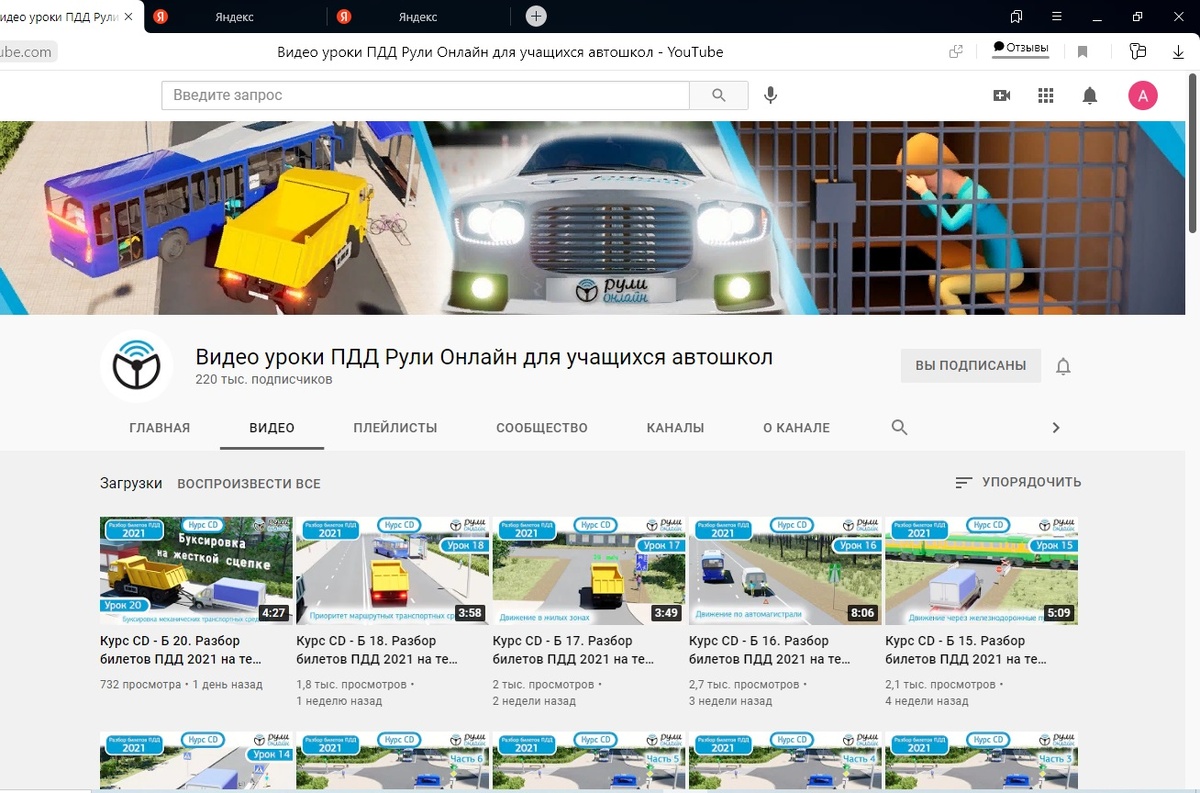The image size is (1200, 793).
Task: Open the browser bookmarks collection icon
Action: [x=1016, y=17]
